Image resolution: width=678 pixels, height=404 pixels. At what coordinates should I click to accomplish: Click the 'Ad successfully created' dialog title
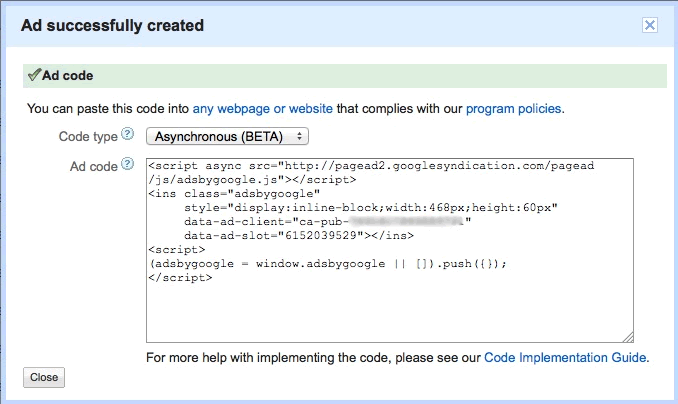tap(113, 25)
